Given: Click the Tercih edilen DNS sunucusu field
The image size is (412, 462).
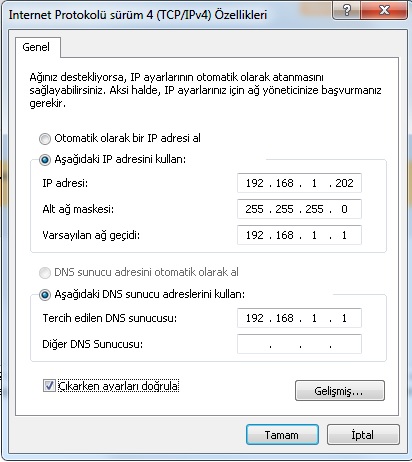Looking at the screenshot, I should (x=299, y=318).
